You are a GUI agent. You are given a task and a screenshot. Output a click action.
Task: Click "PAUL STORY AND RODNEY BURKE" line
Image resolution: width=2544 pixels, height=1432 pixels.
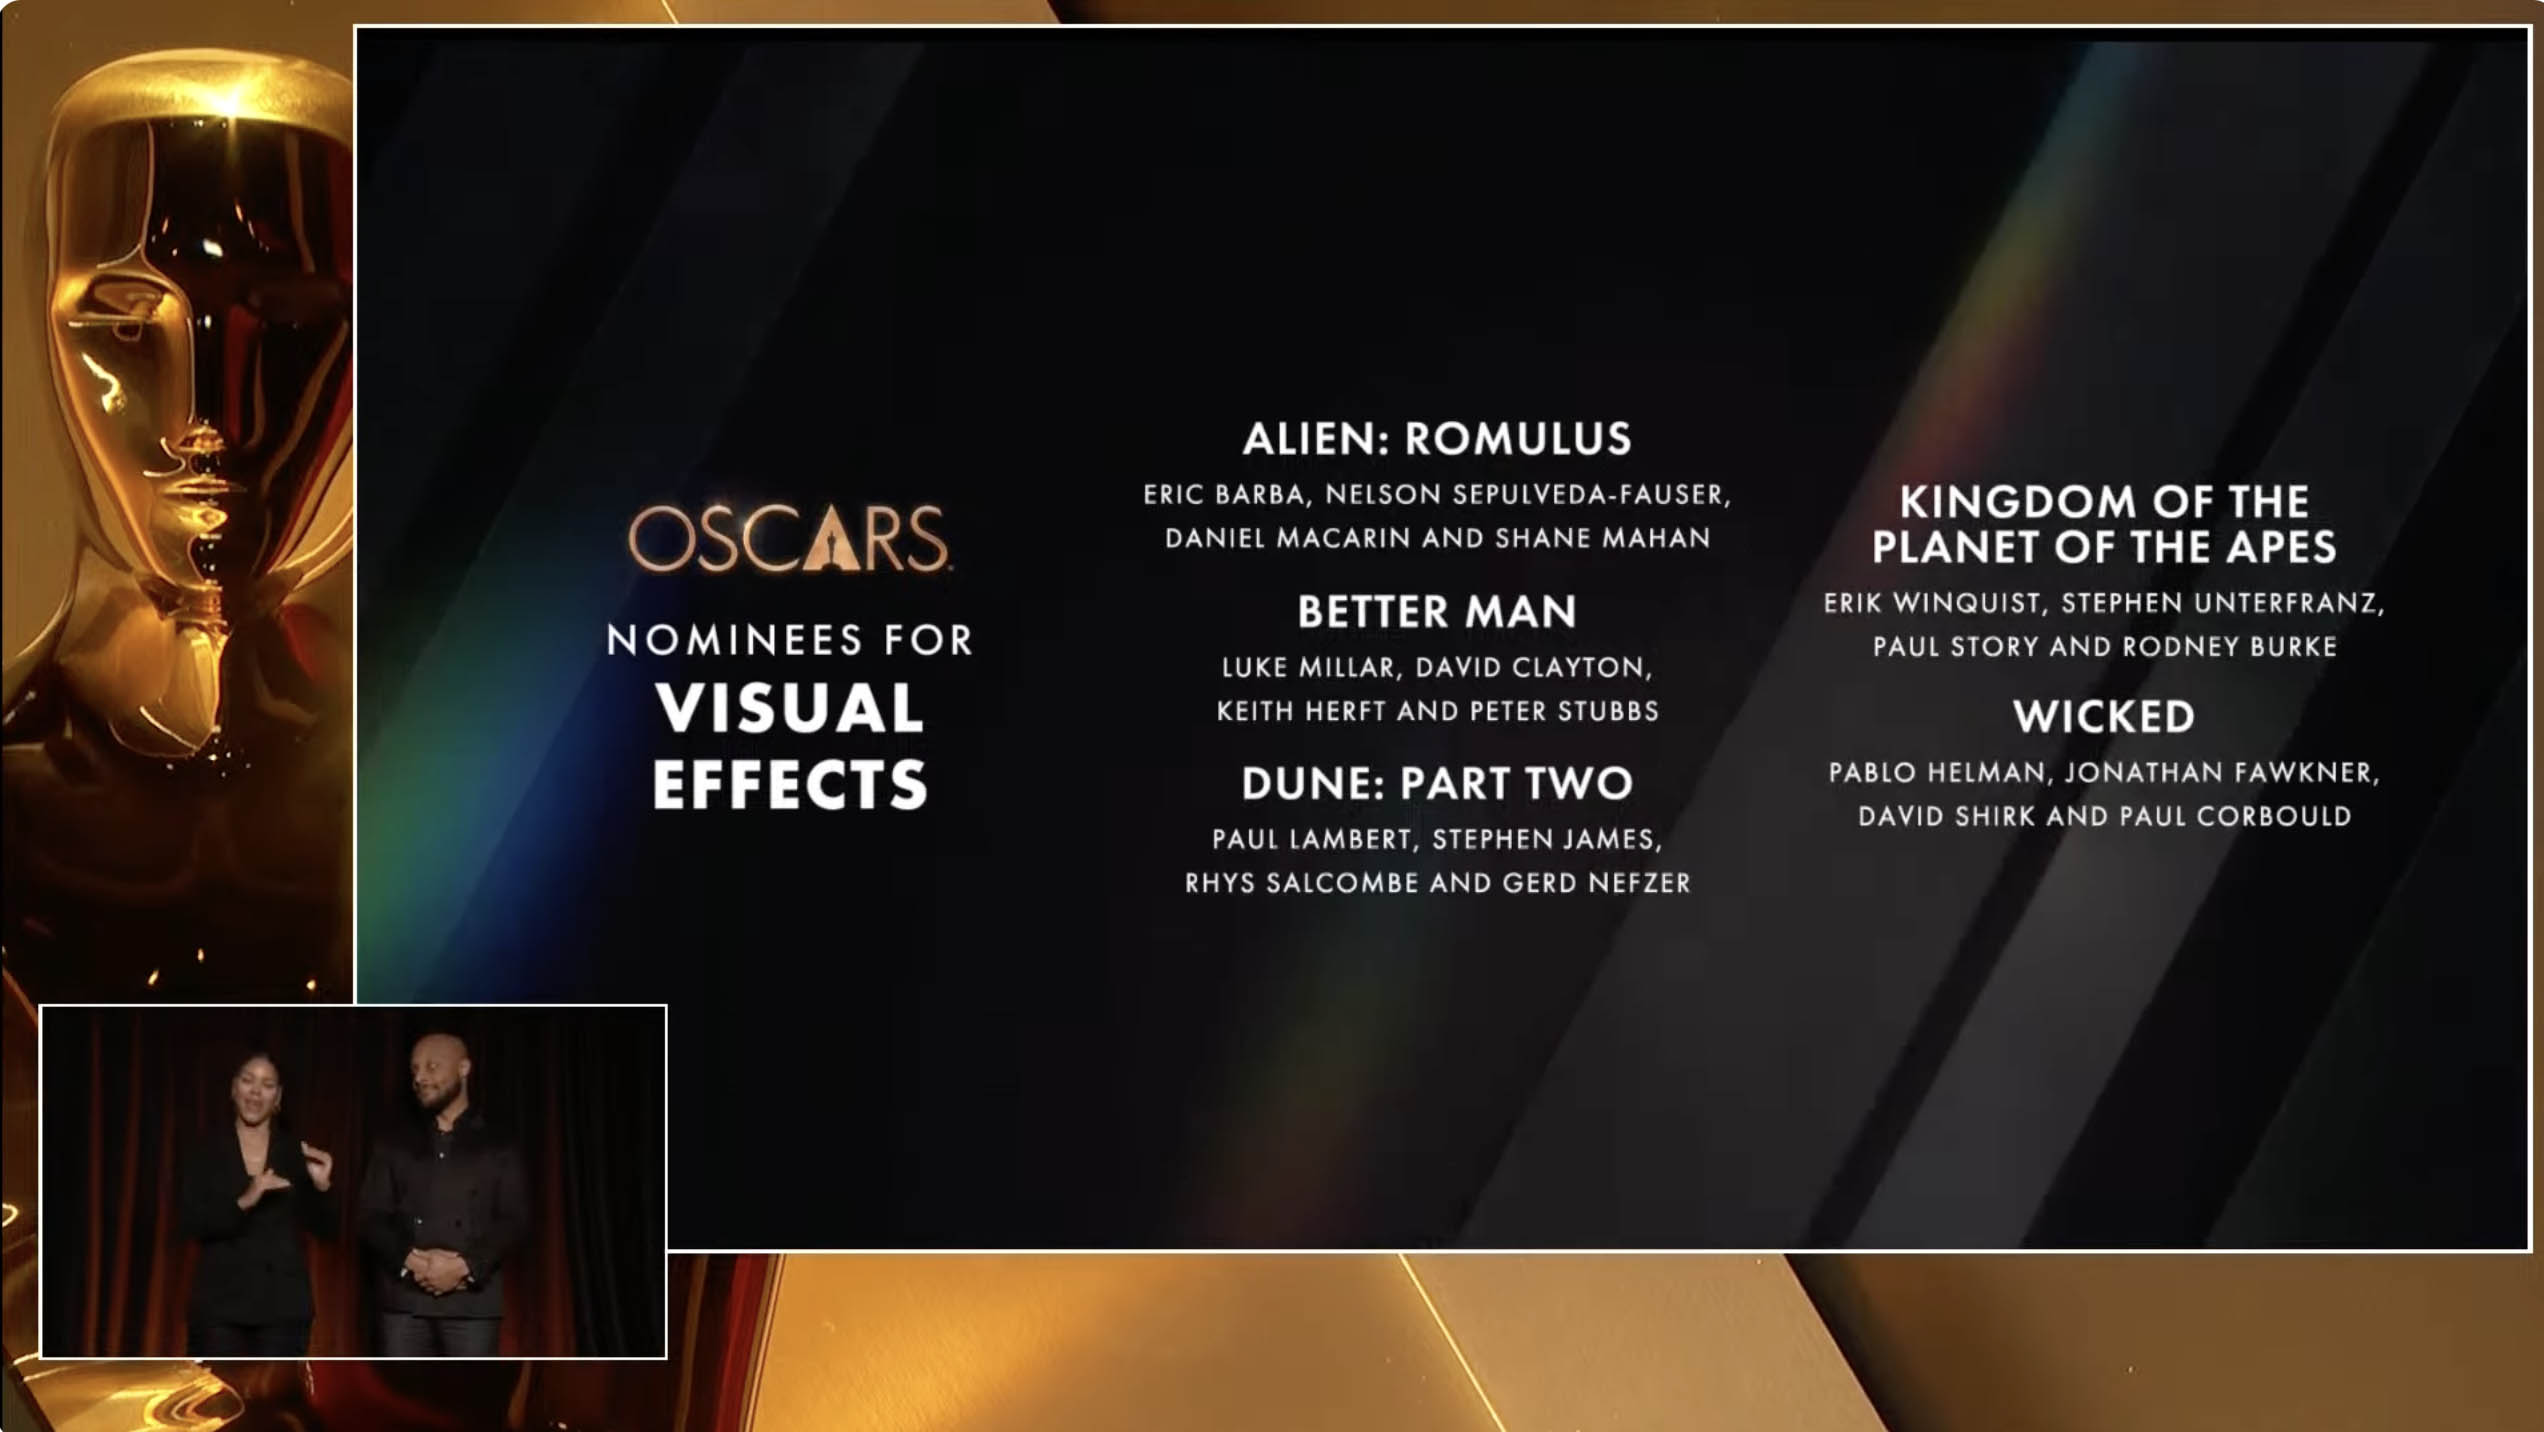click(x=2104, y=647)
